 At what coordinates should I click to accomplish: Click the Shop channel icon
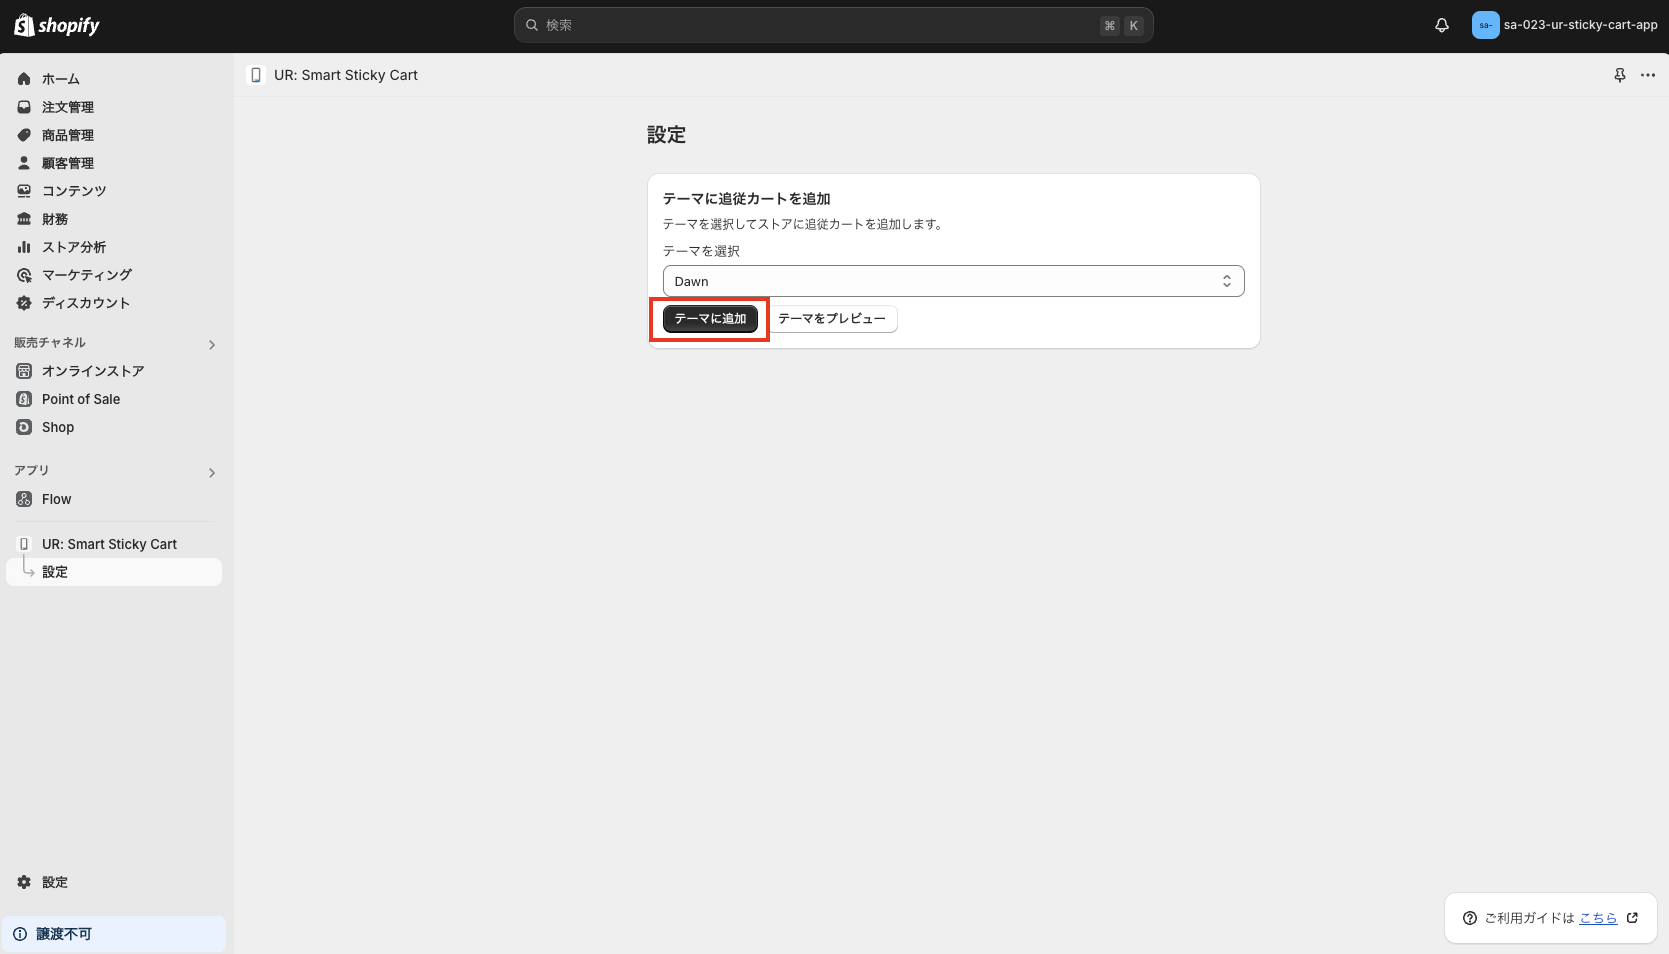pos(24,427)
